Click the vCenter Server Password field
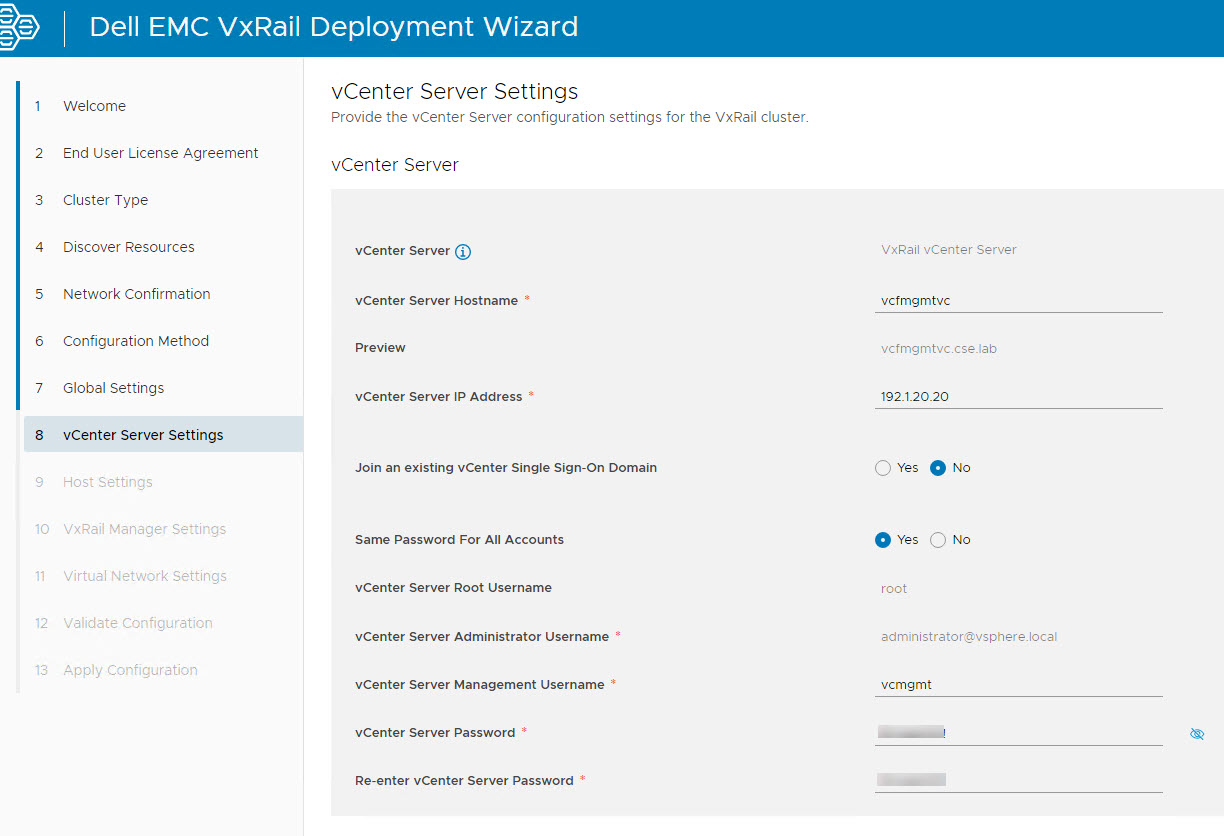 [1018, 733]
